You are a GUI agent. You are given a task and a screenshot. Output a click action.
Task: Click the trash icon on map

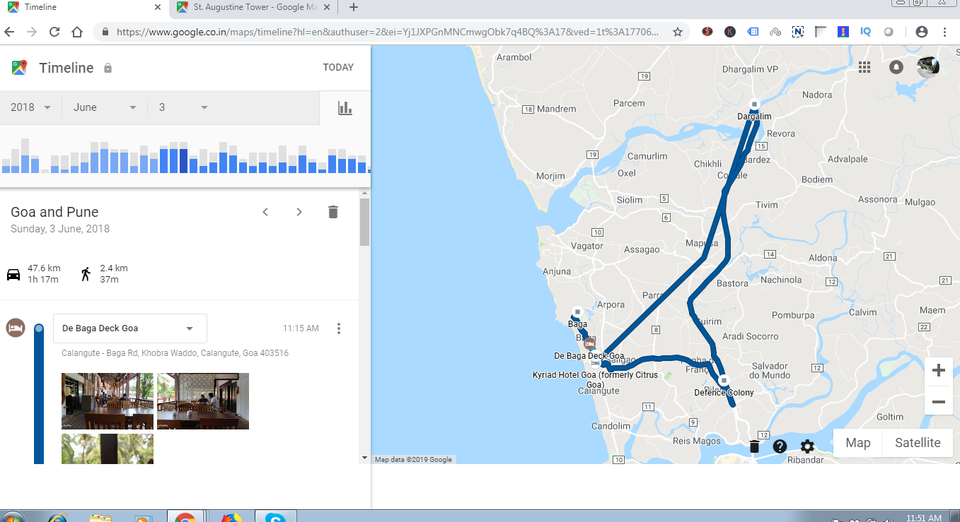[754, 446]
